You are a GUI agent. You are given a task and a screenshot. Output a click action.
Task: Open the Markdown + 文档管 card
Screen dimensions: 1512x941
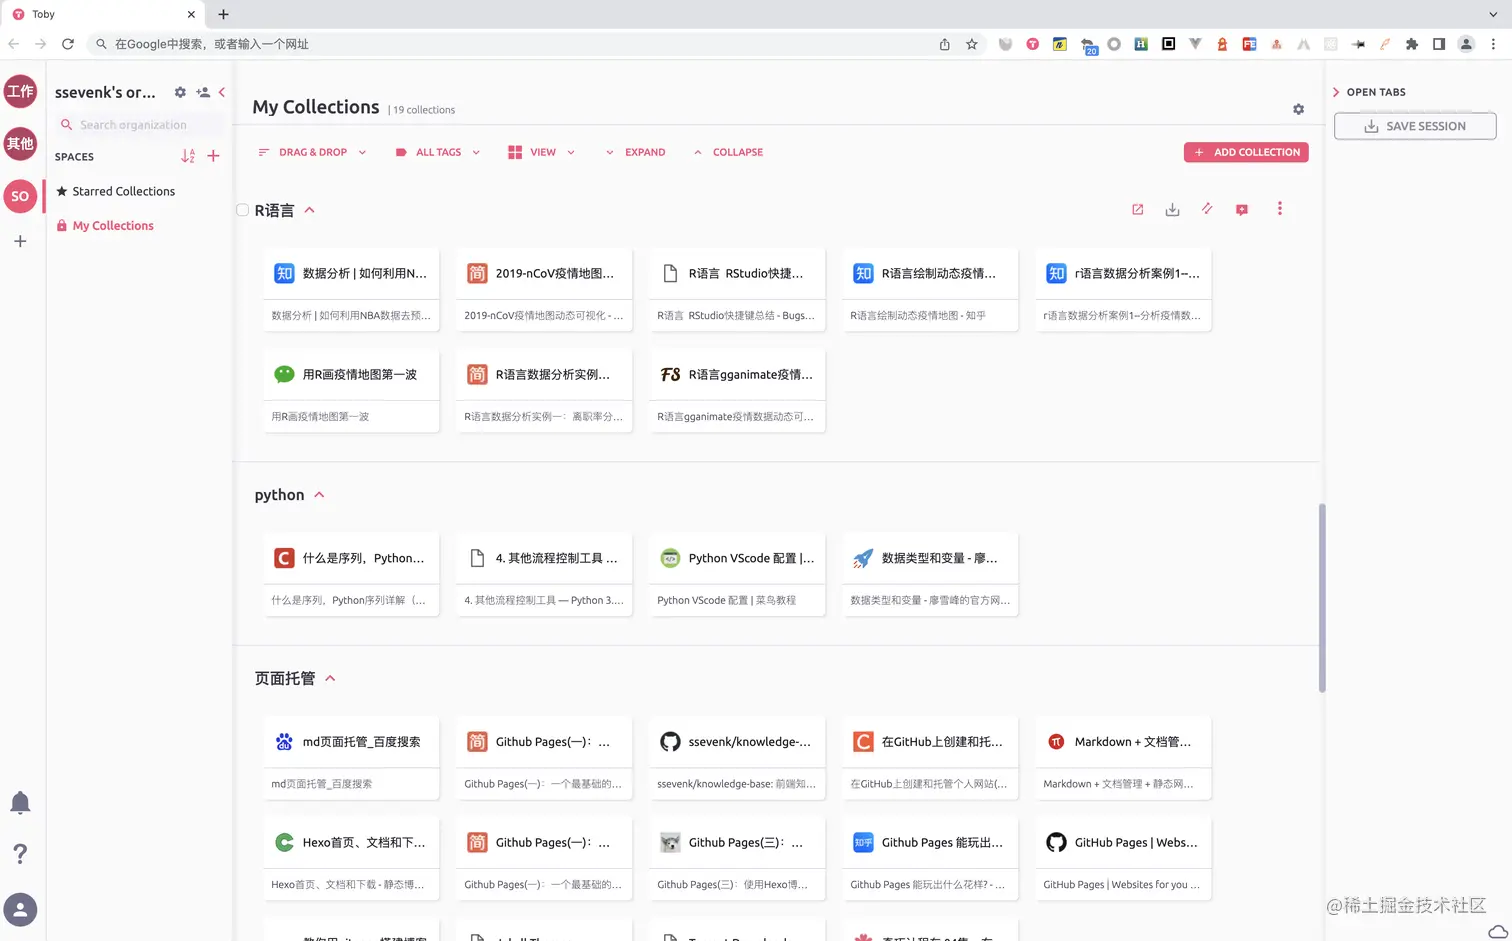1123,758
